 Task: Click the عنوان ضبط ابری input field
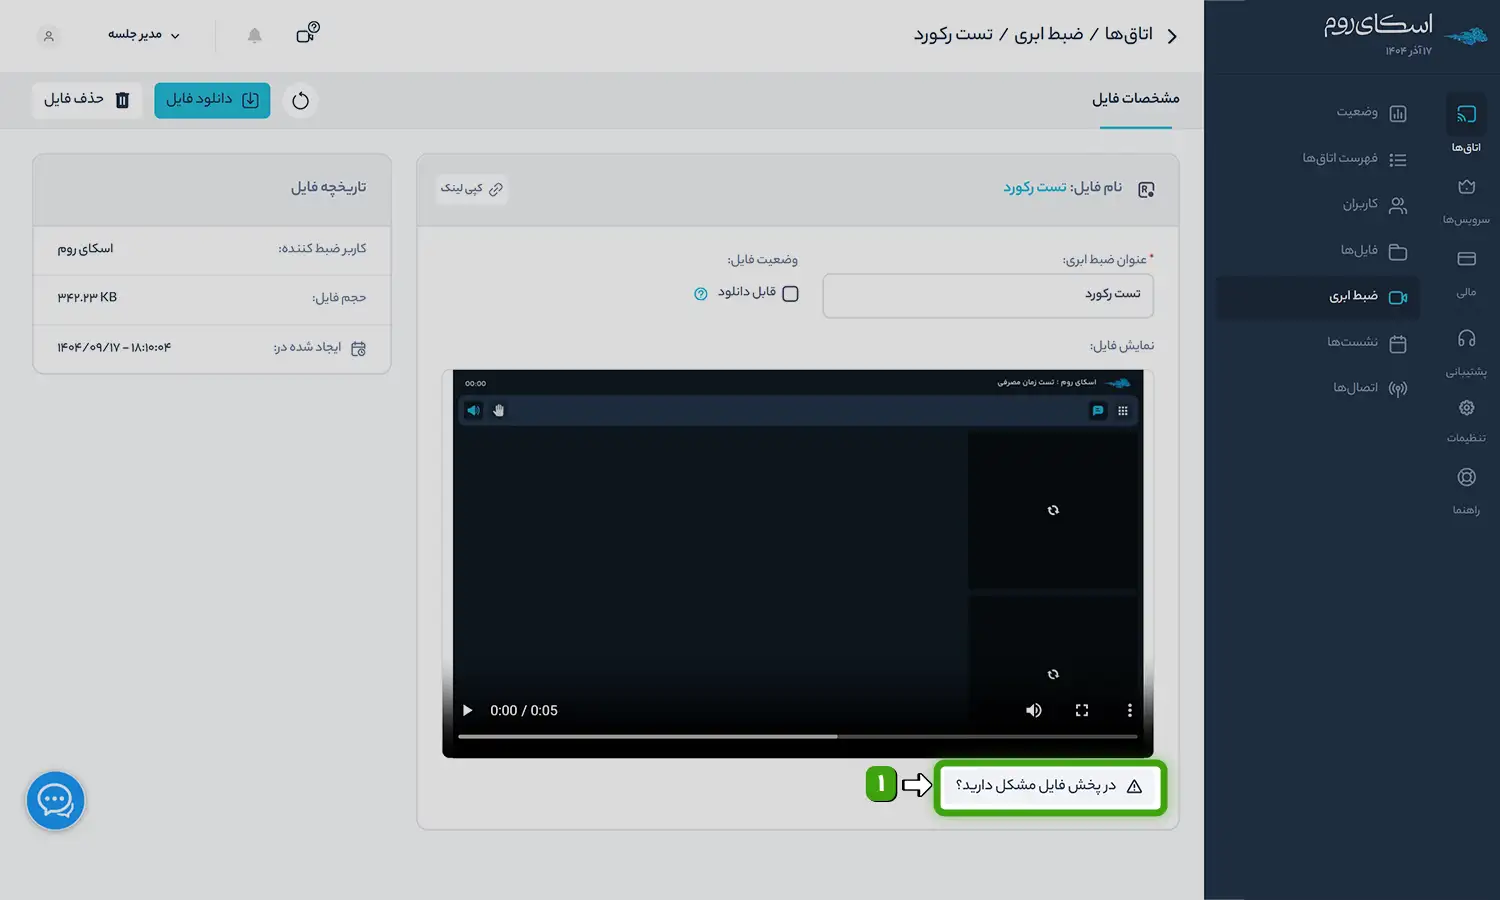(987, 295)
